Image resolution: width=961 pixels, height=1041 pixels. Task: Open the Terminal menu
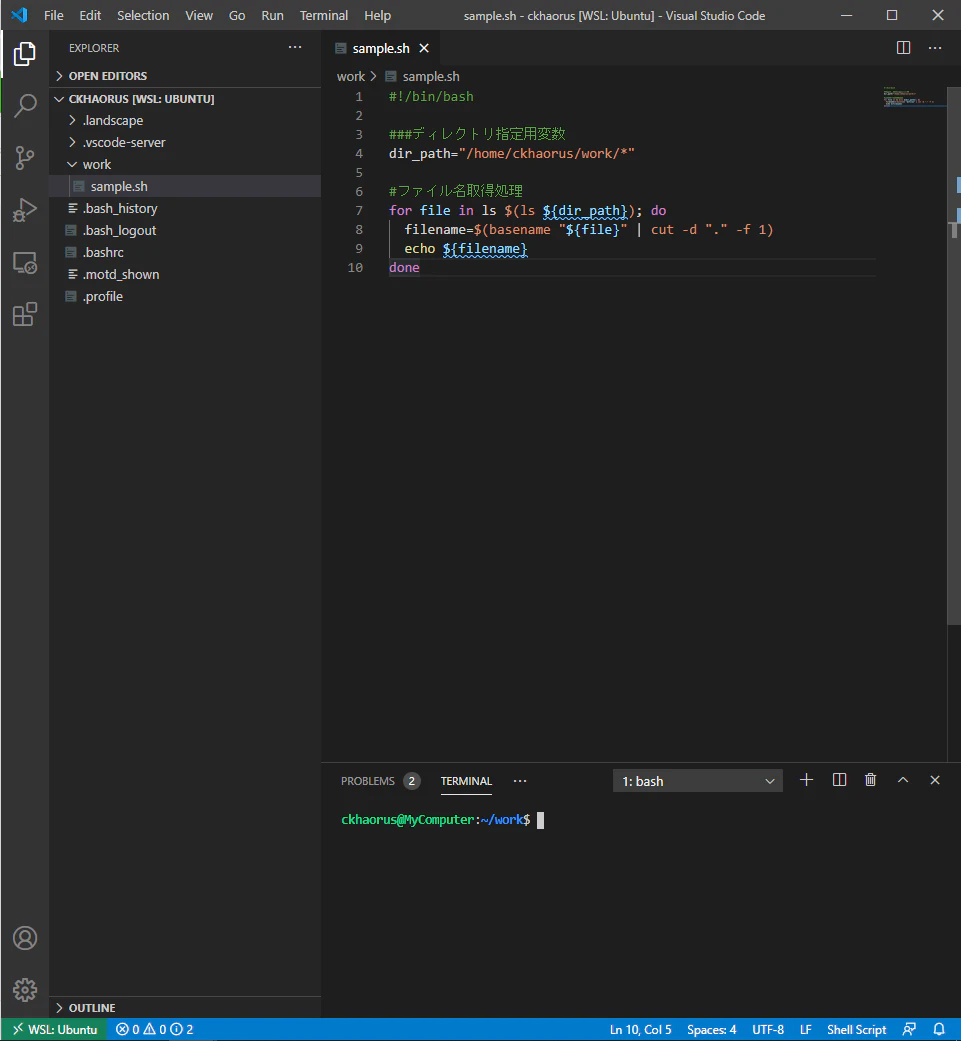[323, 15]
